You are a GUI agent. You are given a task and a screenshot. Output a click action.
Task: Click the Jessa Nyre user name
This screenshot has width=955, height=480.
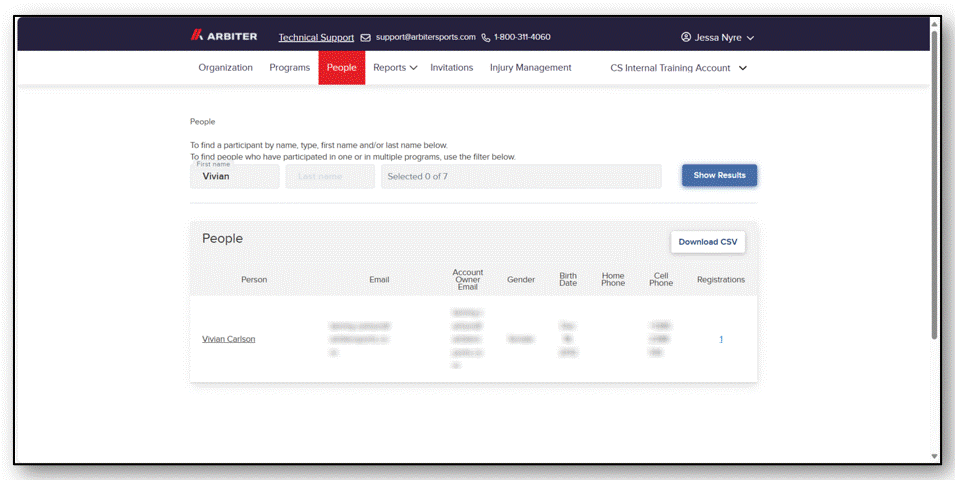tap(719, 37)
